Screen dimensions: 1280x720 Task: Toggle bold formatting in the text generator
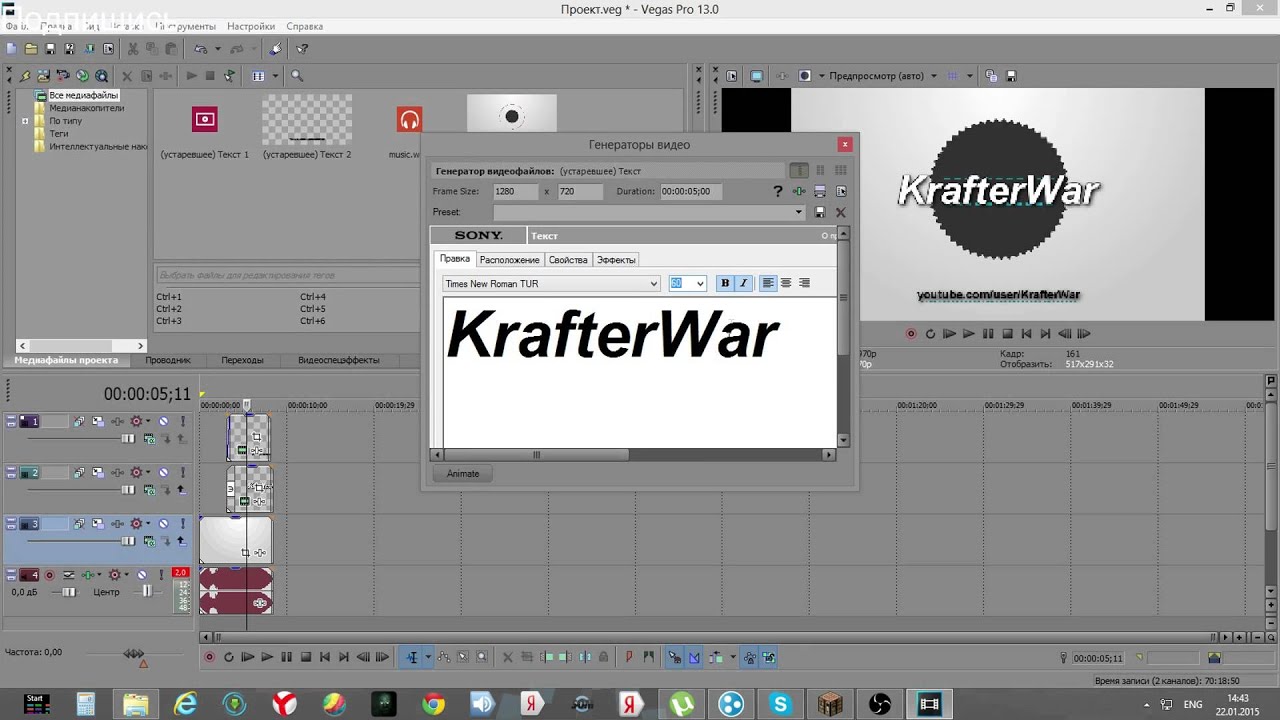(725, 283)
